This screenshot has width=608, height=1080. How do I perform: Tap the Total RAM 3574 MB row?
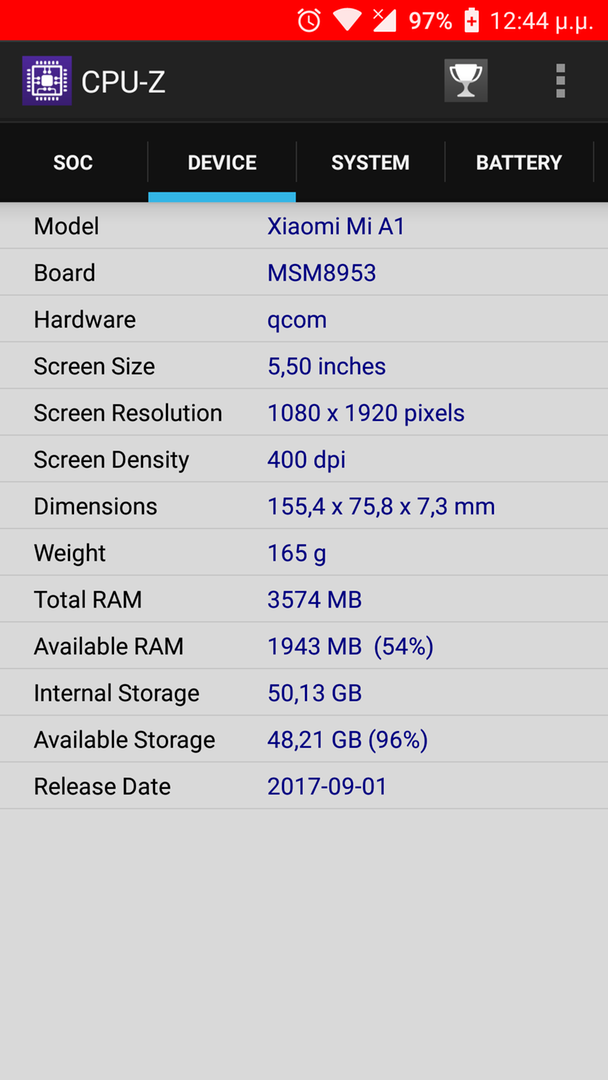(x=304, y=599)
